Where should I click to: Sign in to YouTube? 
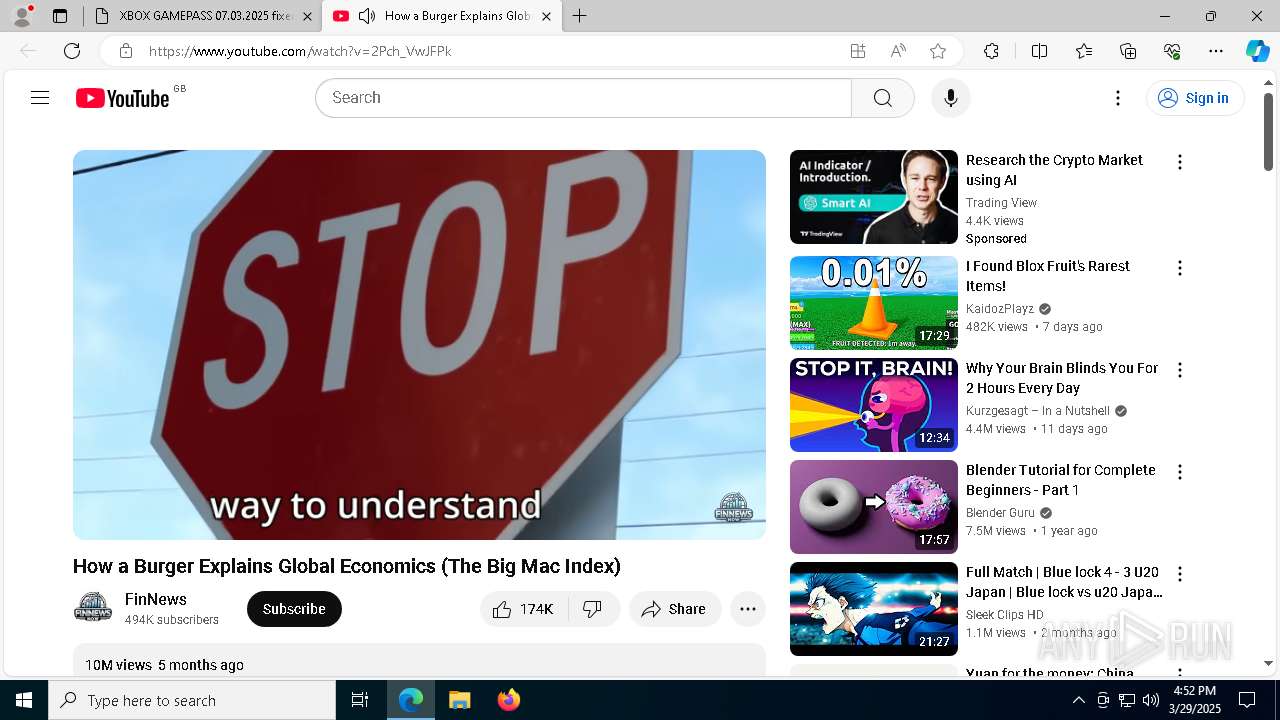pos(1195,98)
